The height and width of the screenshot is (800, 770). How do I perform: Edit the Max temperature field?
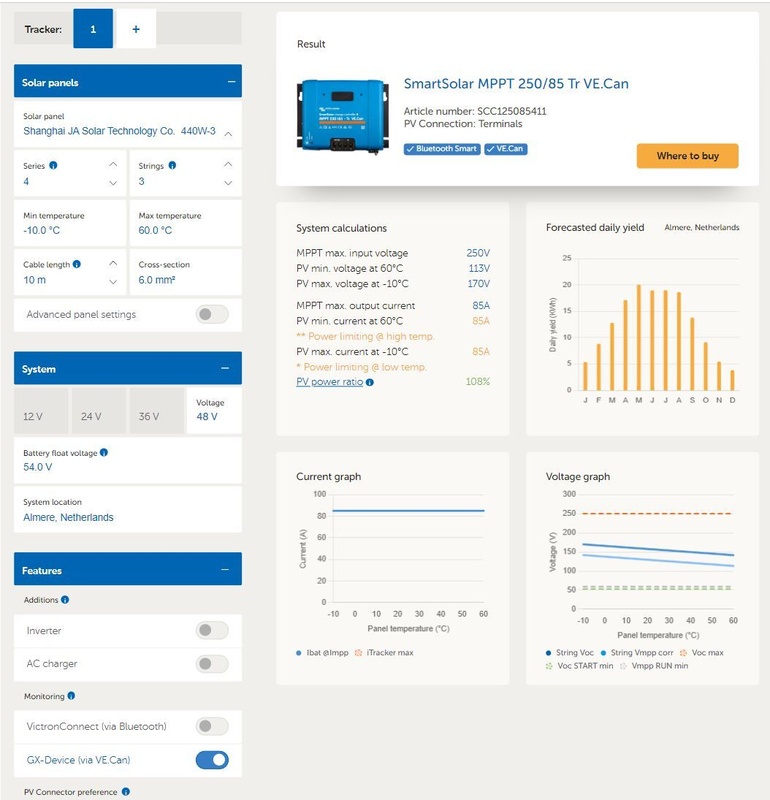(186, 223)
